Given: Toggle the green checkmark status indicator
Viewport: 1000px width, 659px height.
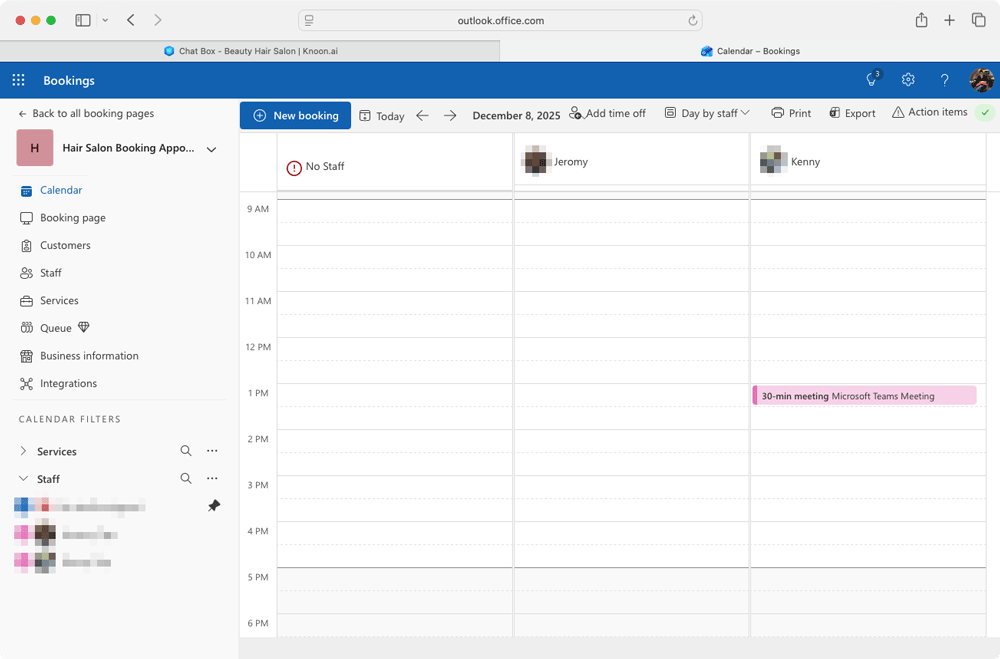Looking at the screenshot, I should [985, 113].
